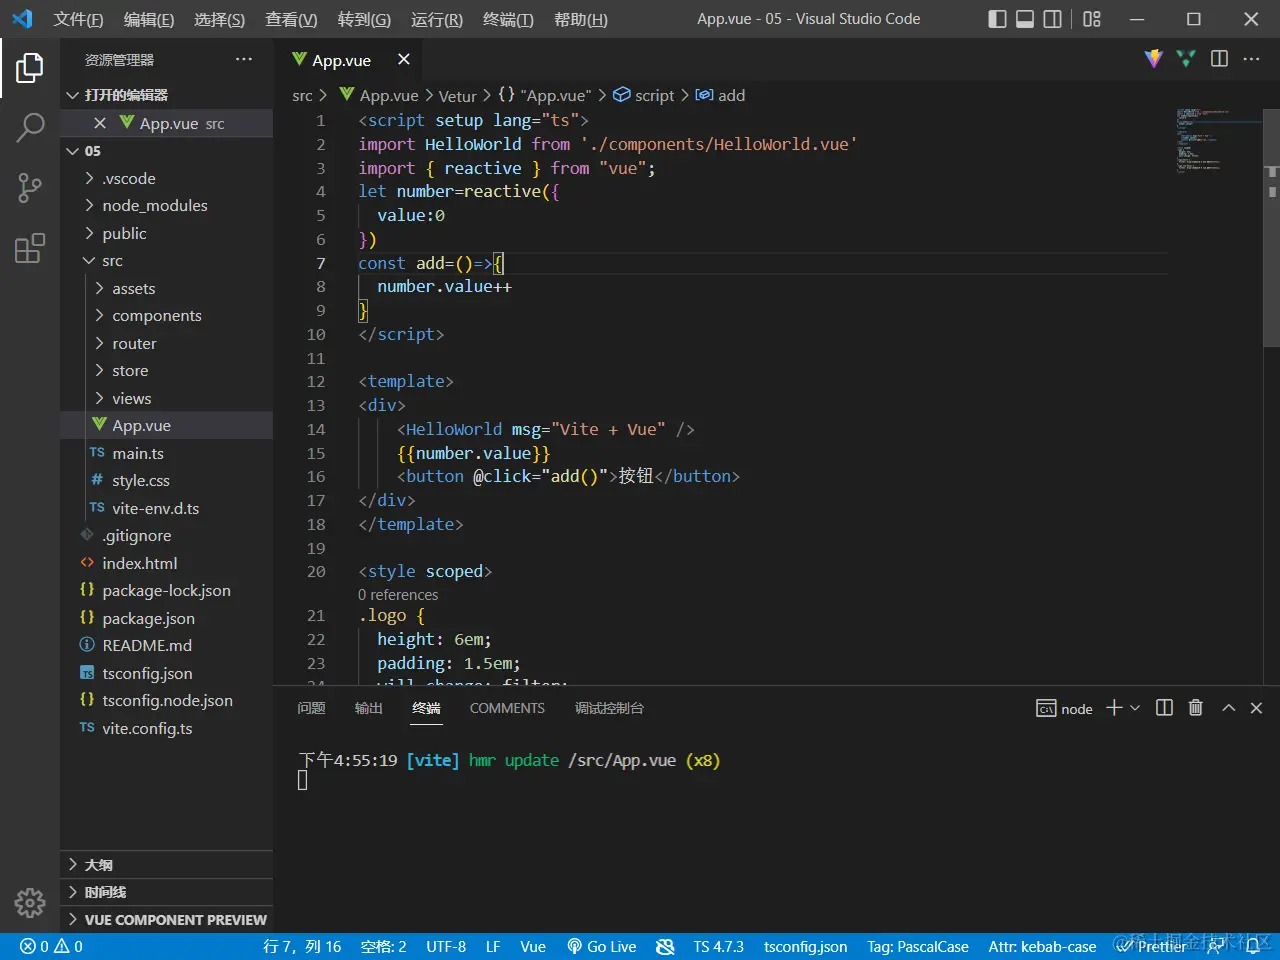Open main.ts from the file explorer

tap(138, 453)
